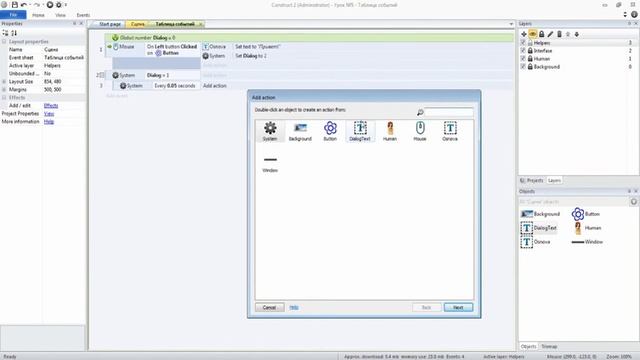
Task: Select the Background object in Add action dialog
Action: click(300, 131)
